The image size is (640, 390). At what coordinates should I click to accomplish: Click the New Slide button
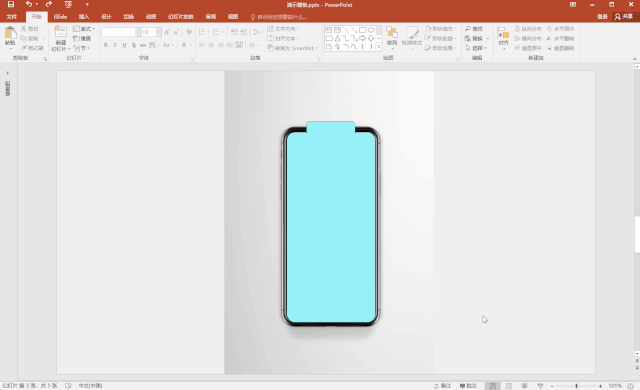[60, 38]
